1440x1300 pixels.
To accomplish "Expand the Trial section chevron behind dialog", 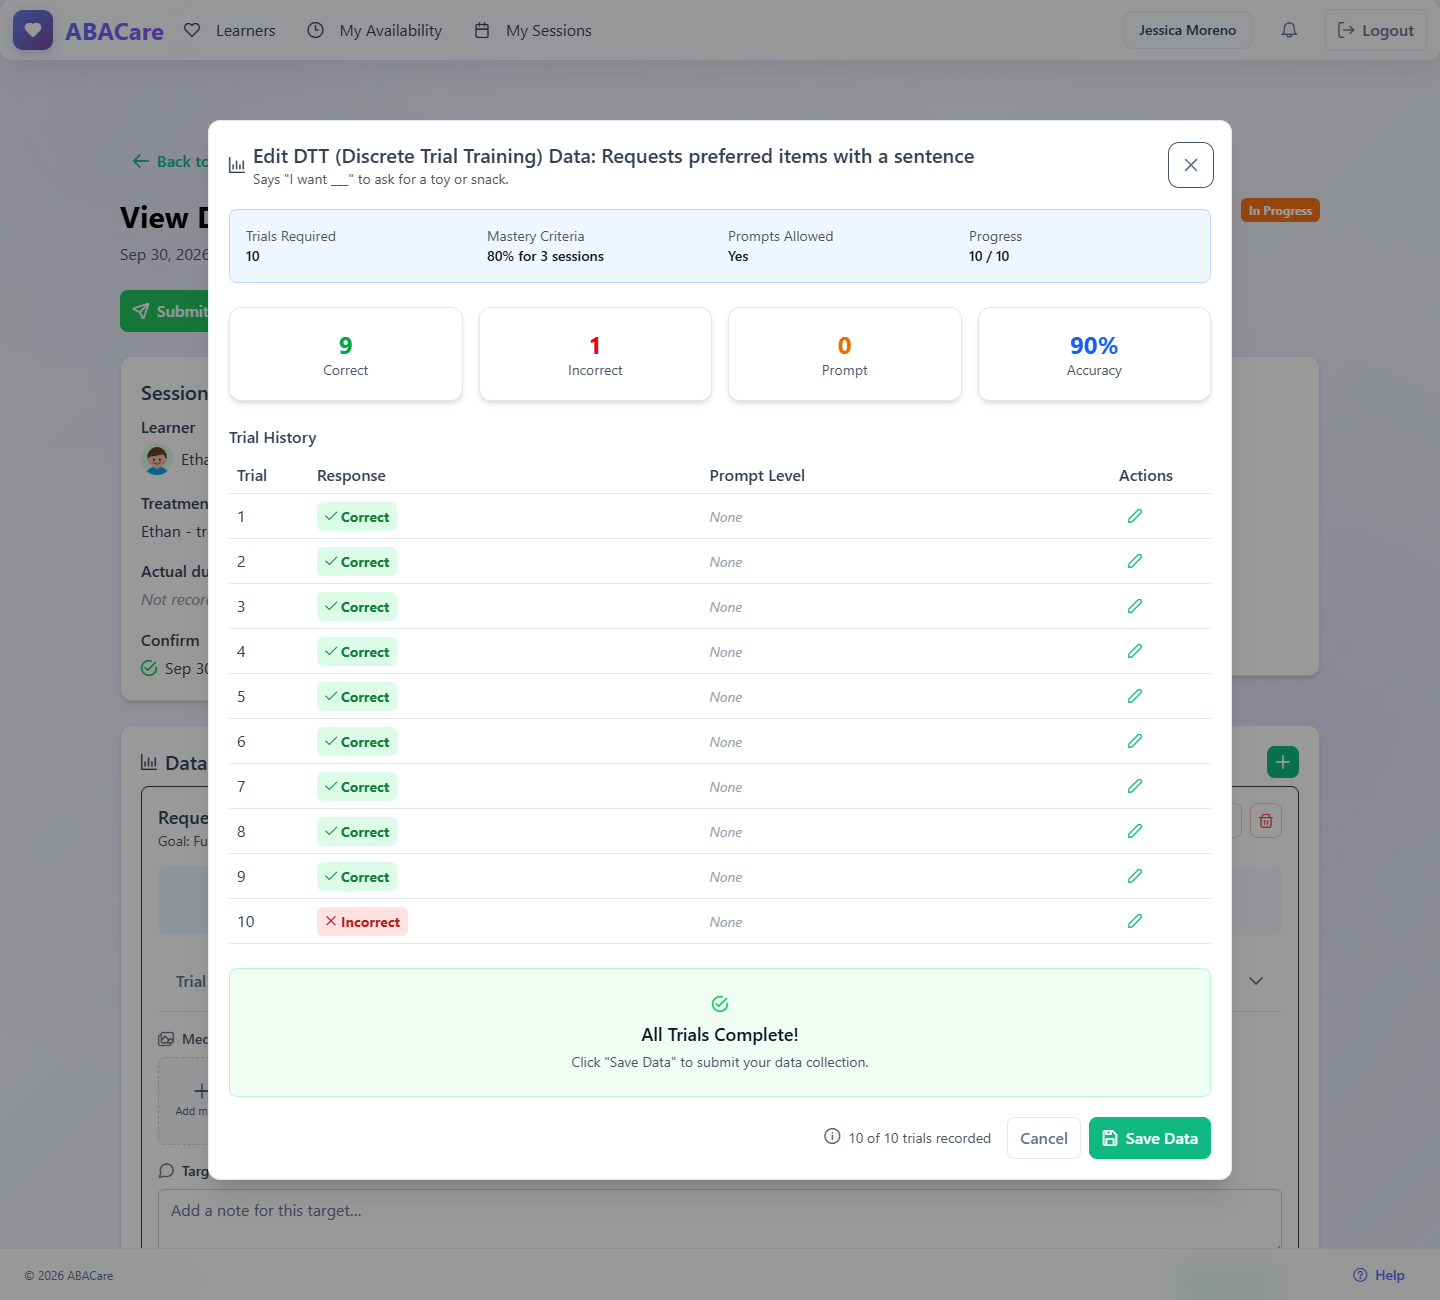I will (1256, 981).
